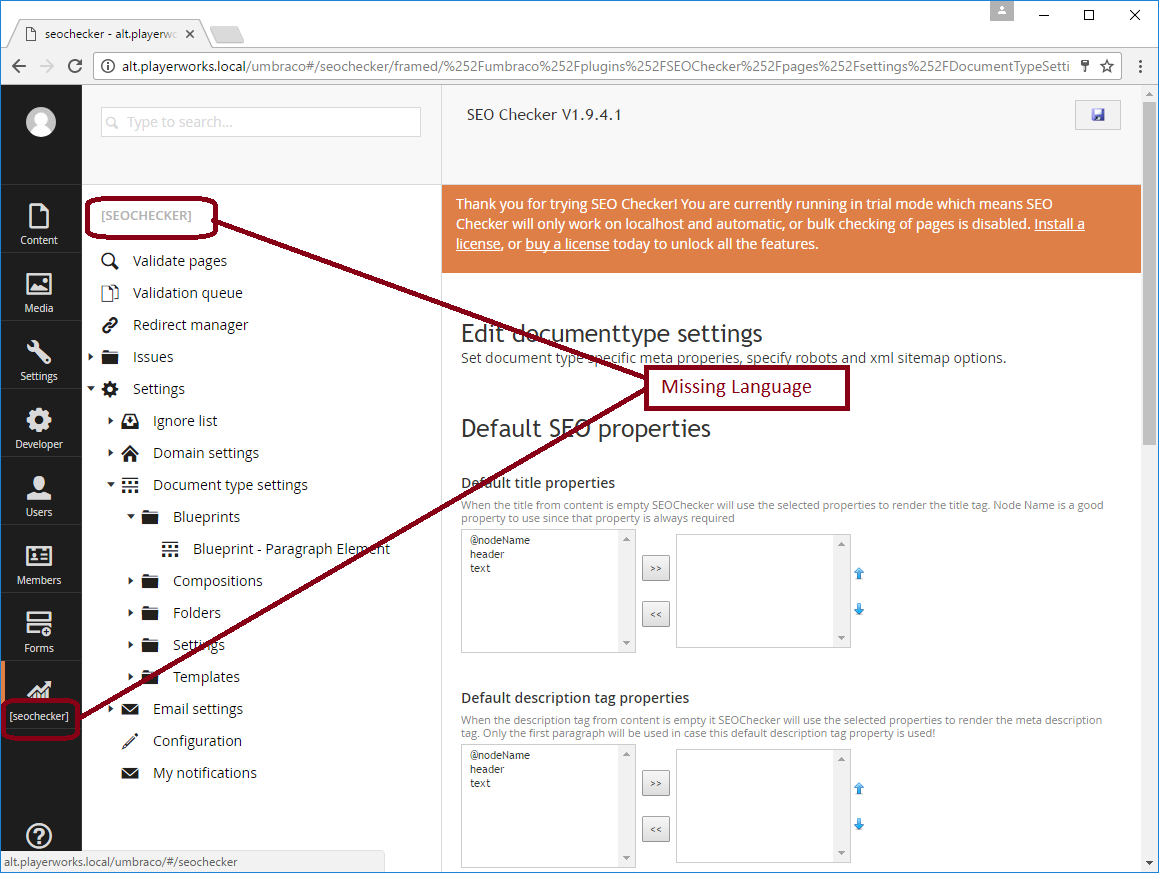
Task: Move description property down with blue arrow
Action: click(859, 823)
